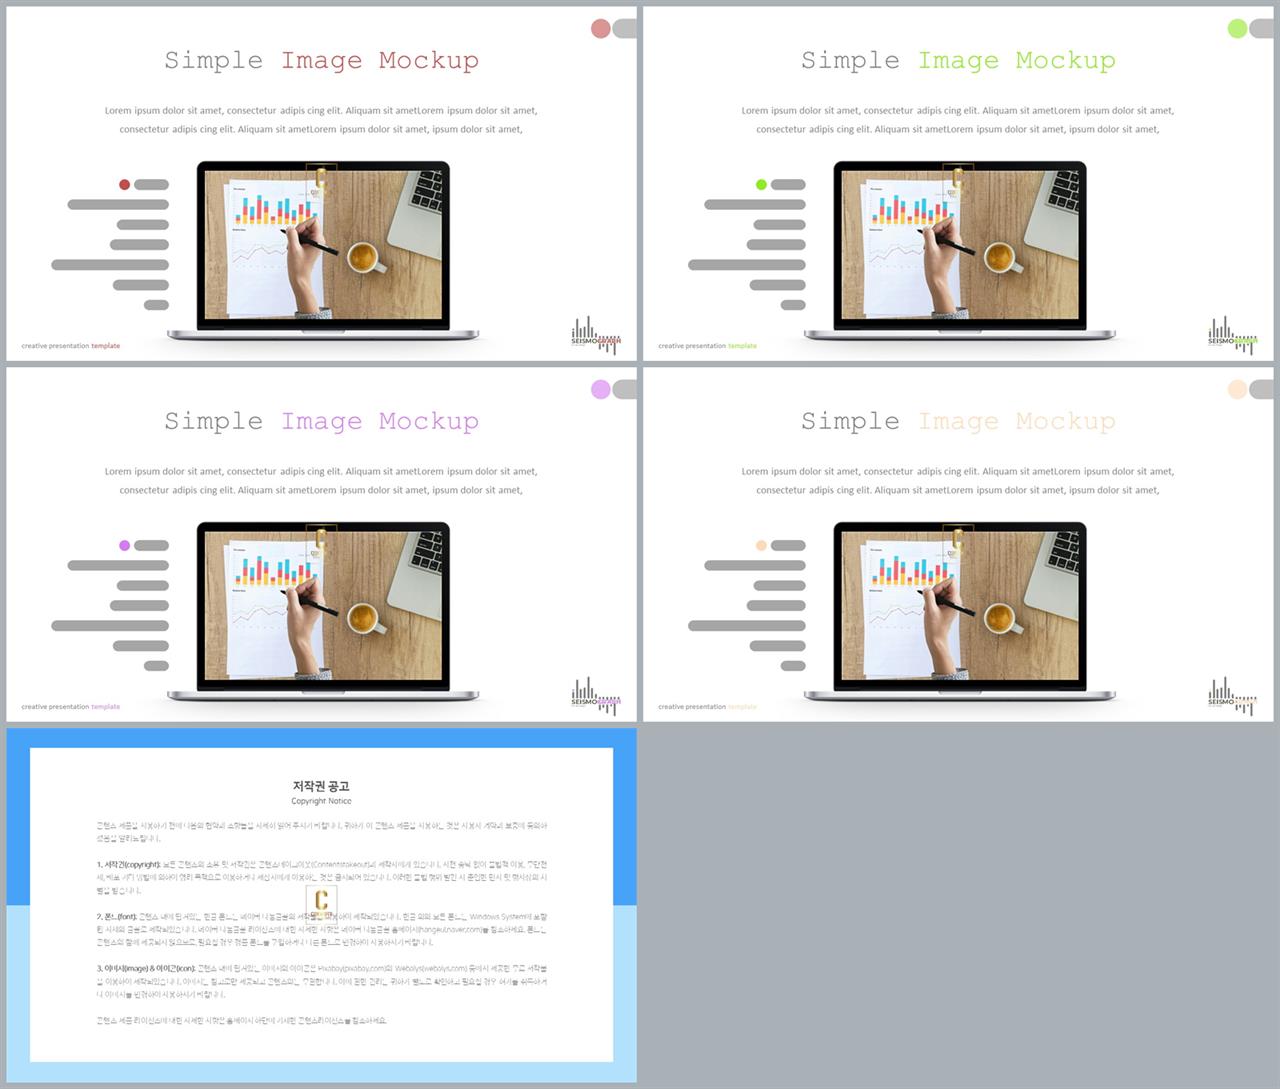The width and height of the screenshot is (1280, 1089).
Task: Click the green circle at green slide's corner
Action: [1238, 29]
